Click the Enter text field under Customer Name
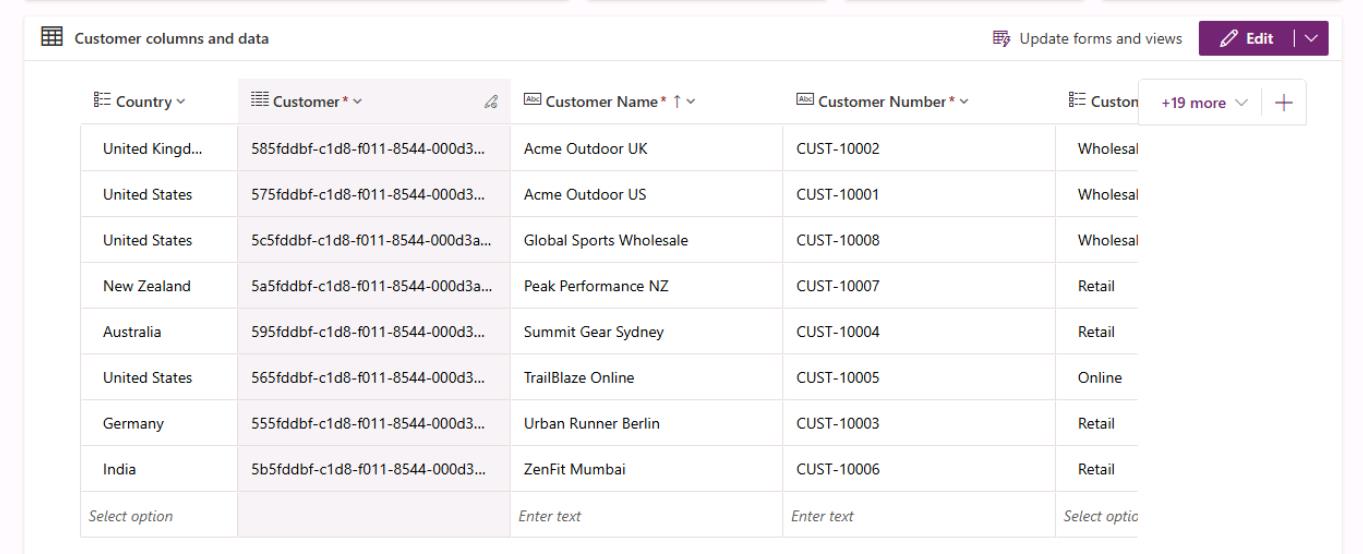This screenshot has width=1363, height=554. pyautogui.click(x=647, y=516)
